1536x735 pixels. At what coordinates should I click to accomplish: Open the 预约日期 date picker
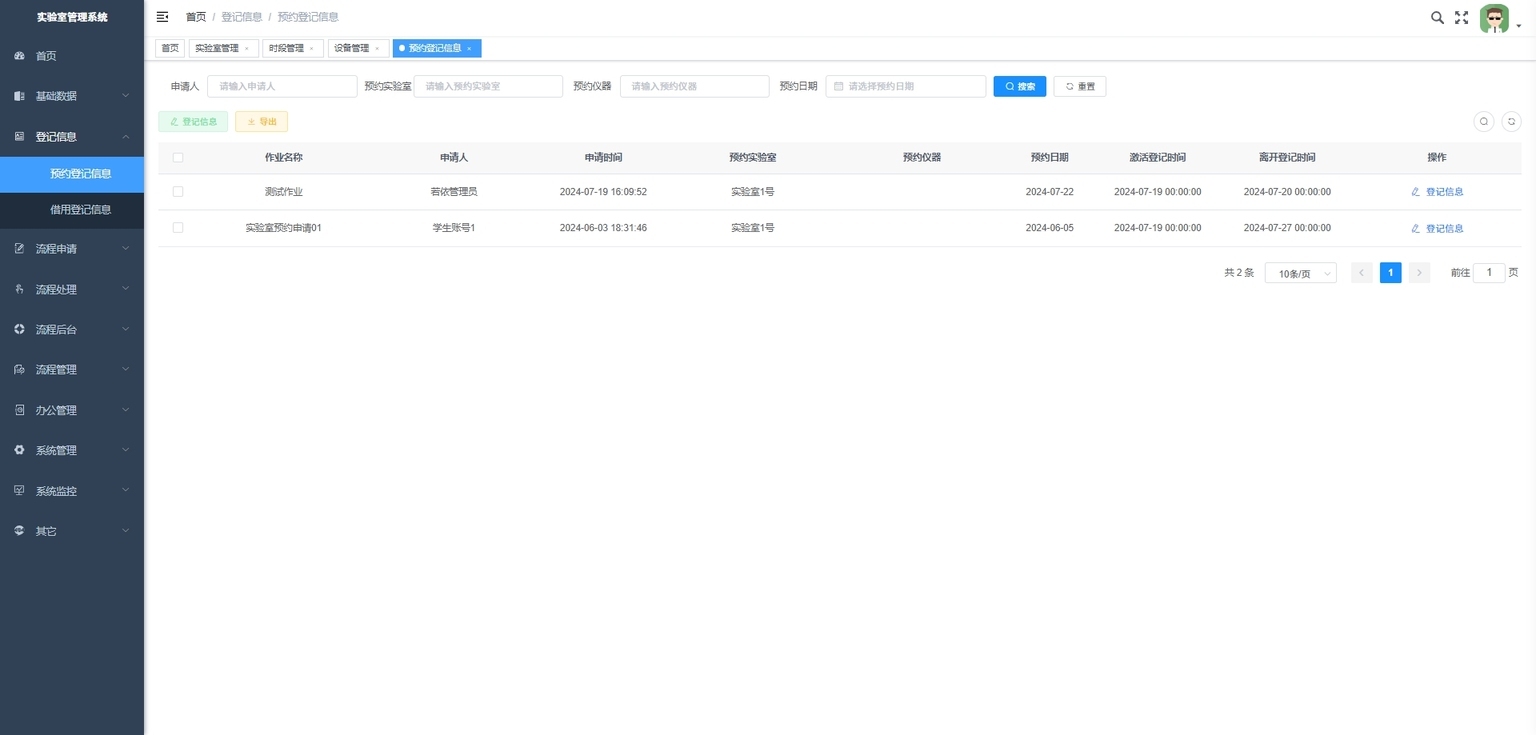(906, 86)
